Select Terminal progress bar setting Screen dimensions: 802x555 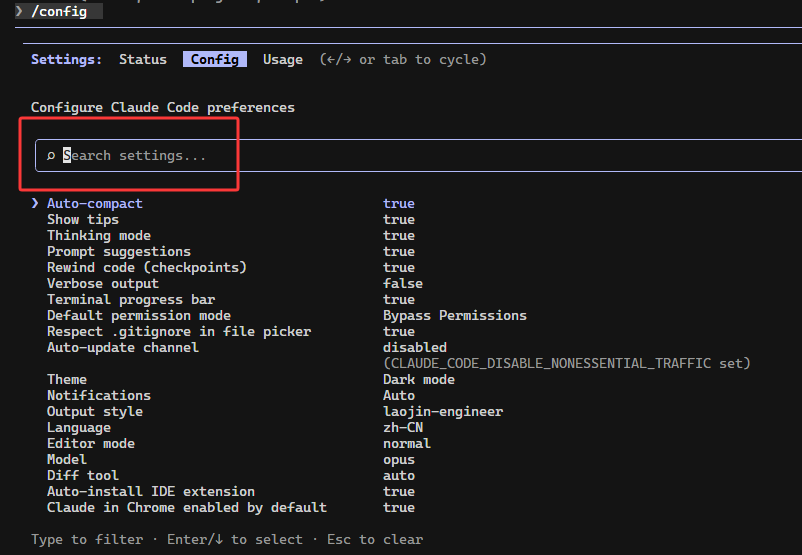(x=131, y=299)
